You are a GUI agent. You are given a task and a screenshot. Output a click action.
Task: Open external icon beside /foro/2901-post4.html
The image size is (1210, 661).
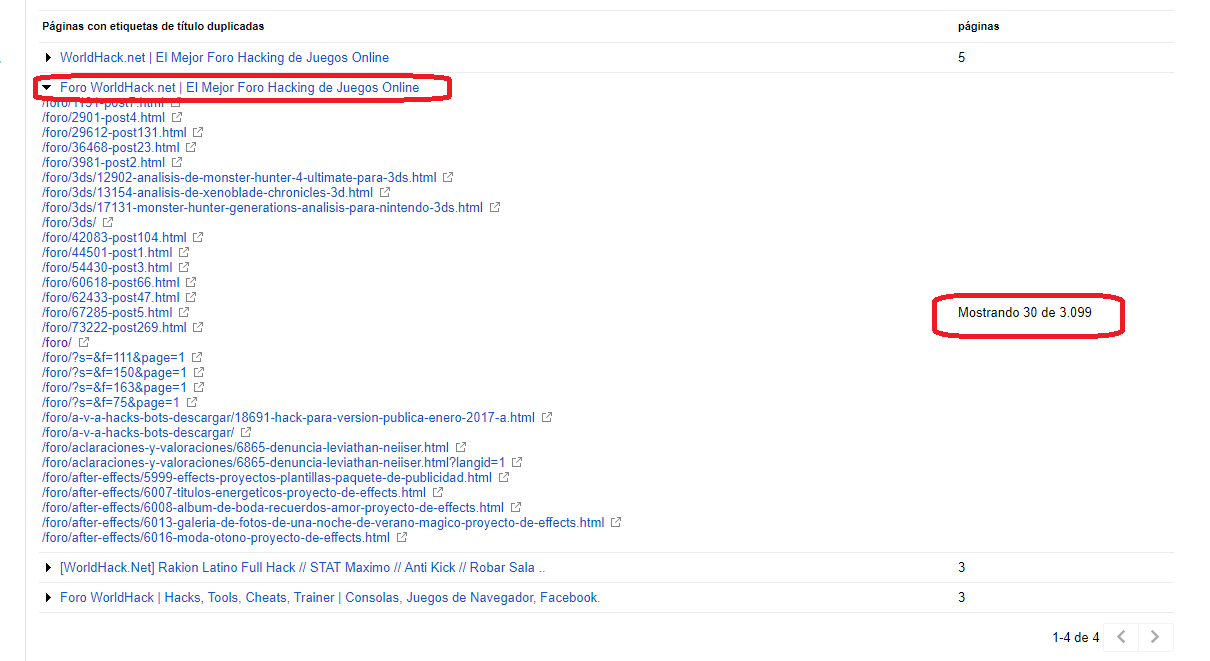[177, 117]
